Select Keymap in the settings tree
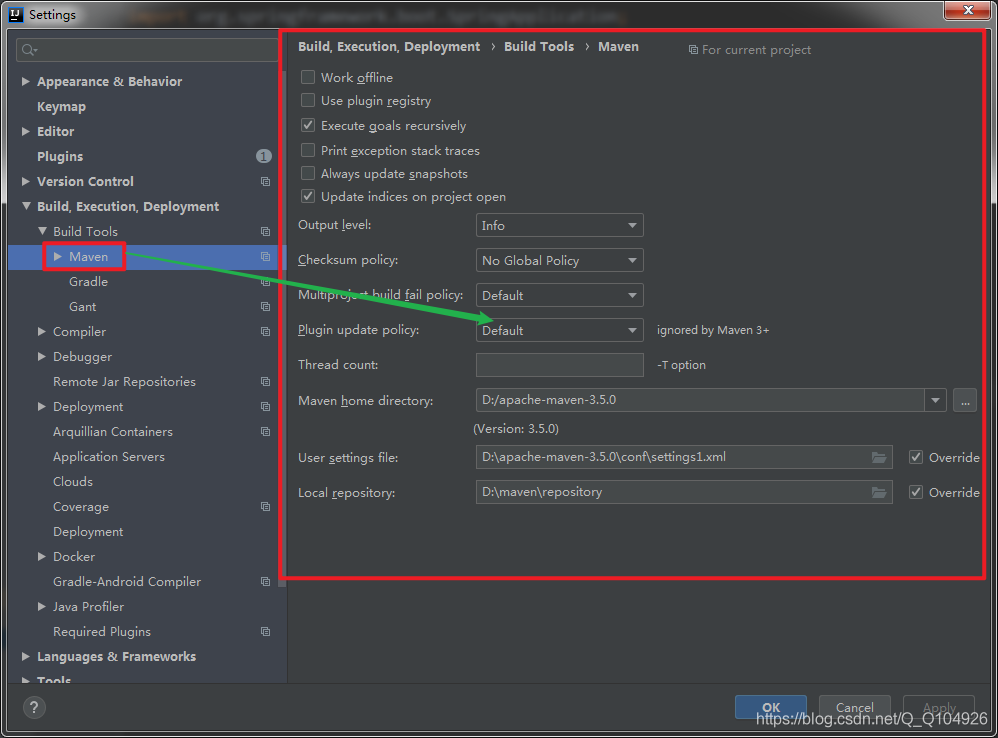The width and height of the screenshot is (998, 738). tap(61, 106)
